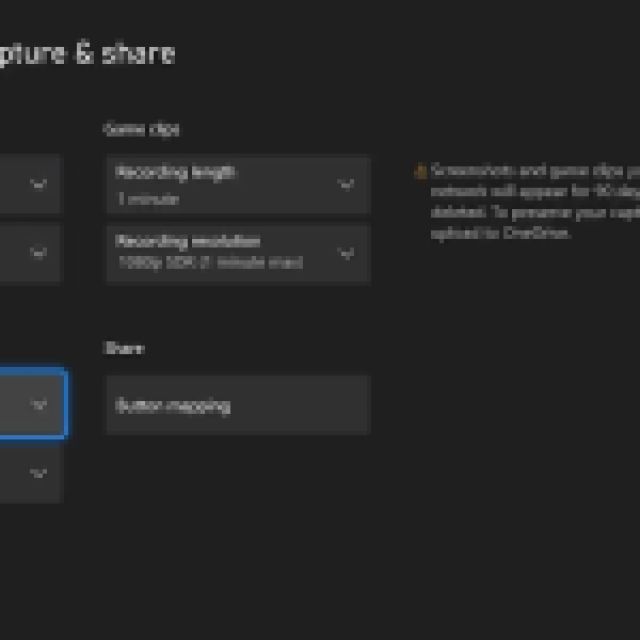Open Button mapping under Share
This screenshot has height=640, width=640.
point(237,405)
